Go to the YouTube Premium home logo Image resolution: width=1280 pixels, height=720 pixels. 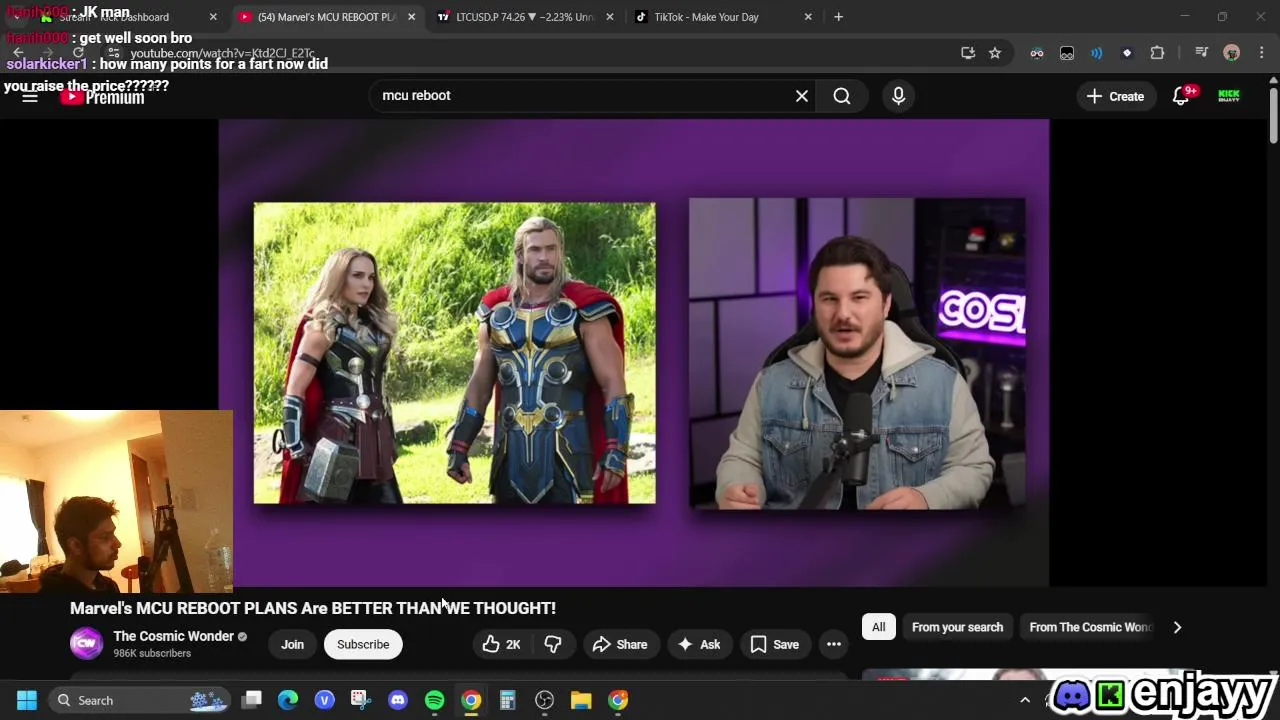102,97
